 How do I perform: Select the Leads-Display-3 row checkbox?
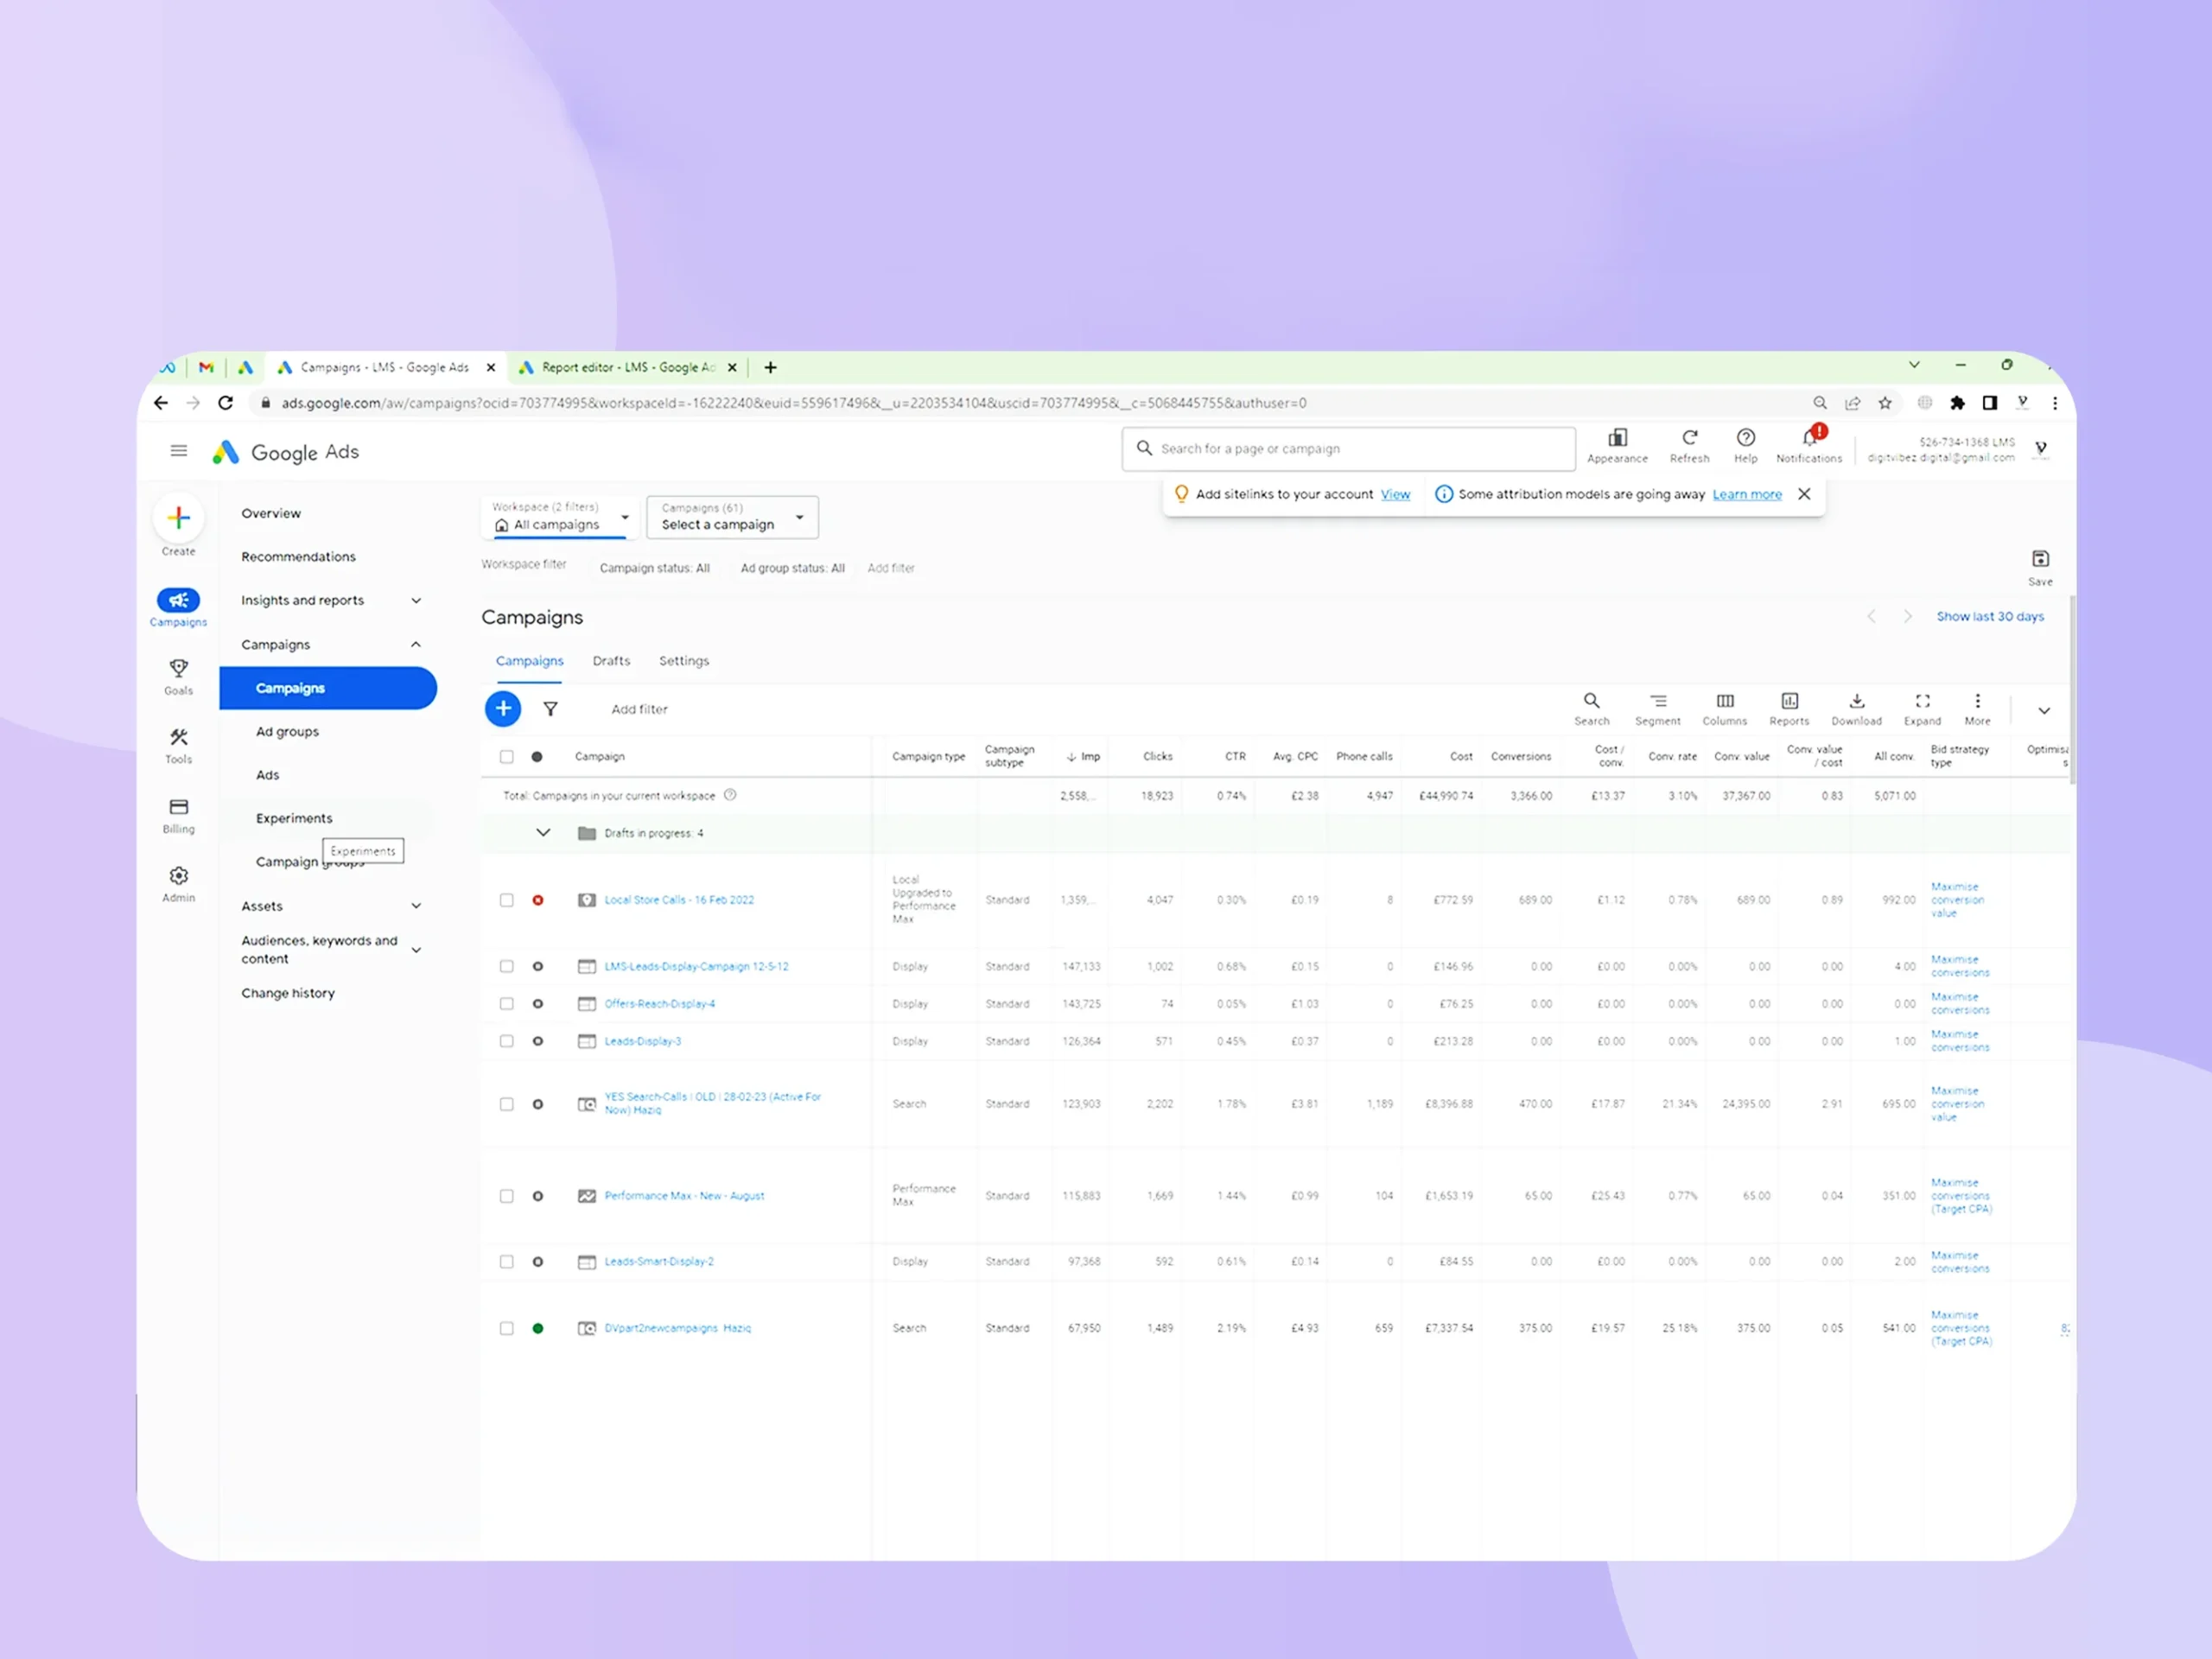[507, 1041]
